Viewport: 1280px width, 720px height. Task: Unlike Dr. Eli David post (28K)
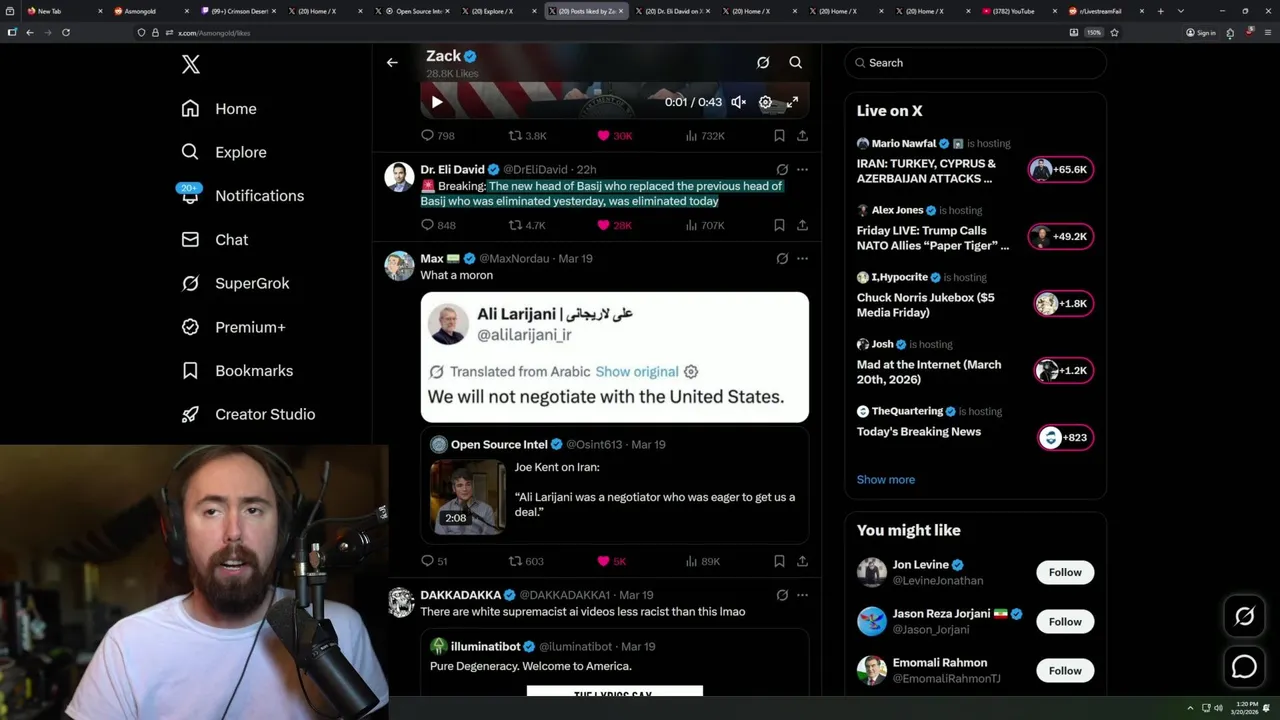pyautogui.click(x=614, y=226)
